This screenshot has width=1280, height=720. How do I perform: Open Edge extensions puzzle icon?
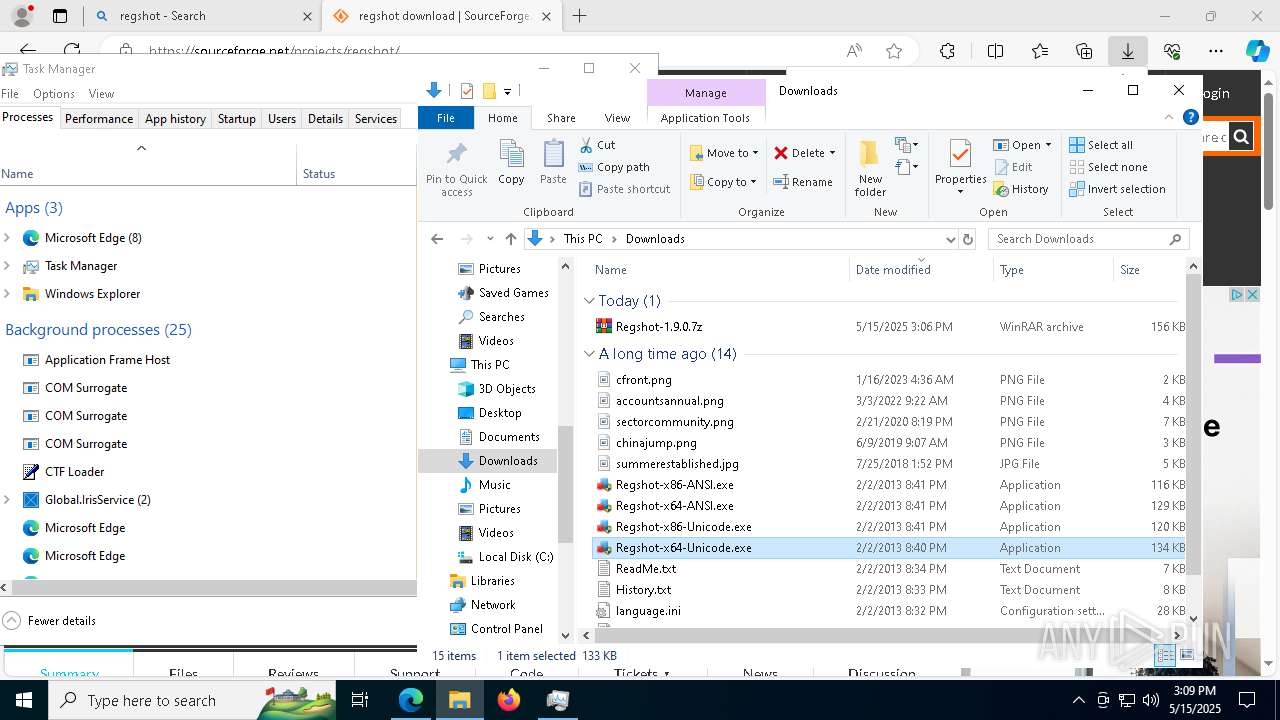click(x=947, y=51)
